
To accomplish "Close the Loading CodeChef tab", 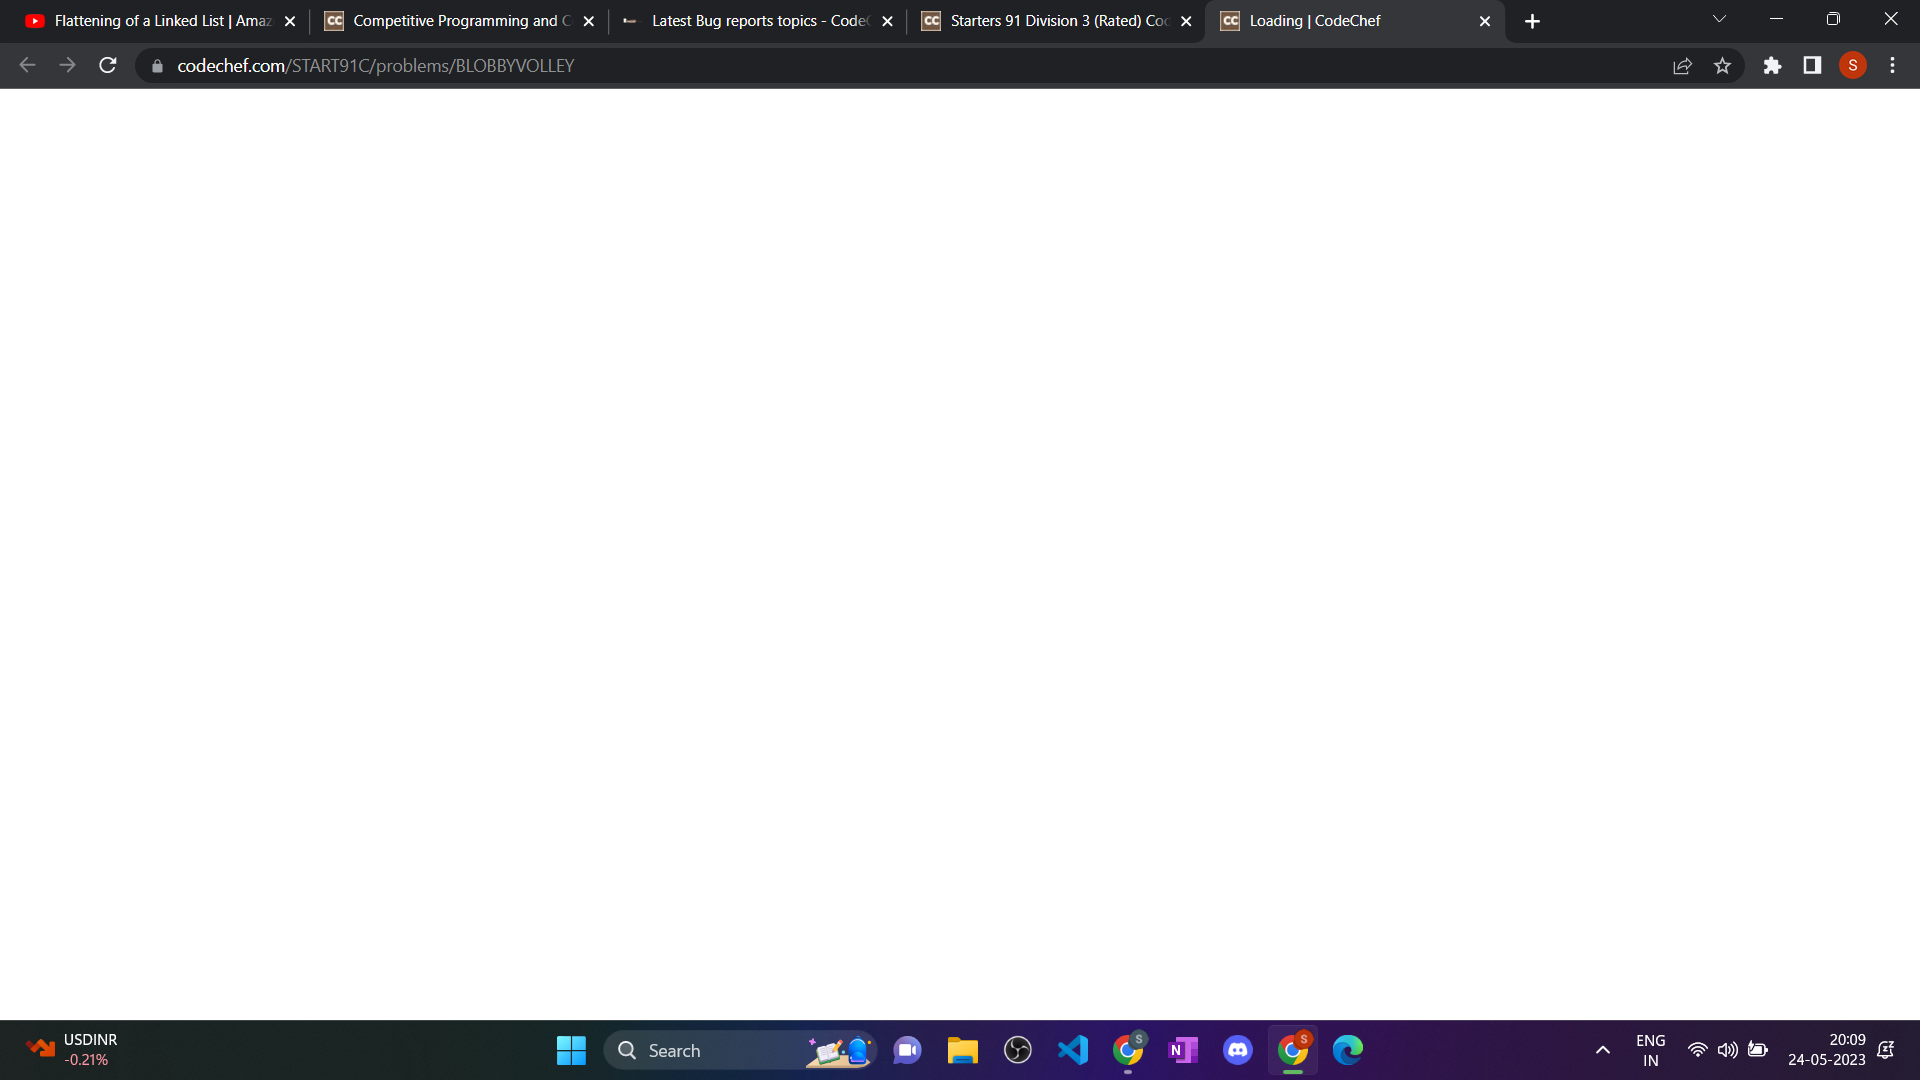I will click(1485, 21).
